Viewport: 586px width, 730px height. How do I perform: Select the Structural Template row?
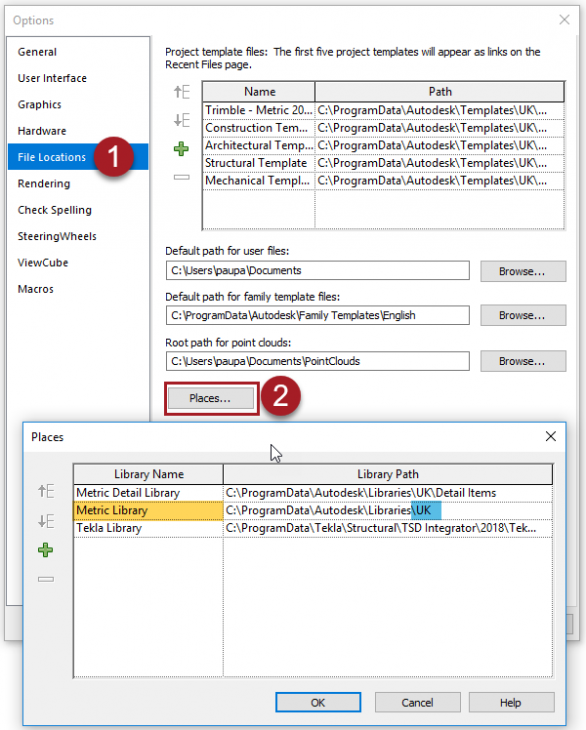[x=384, y=163]
